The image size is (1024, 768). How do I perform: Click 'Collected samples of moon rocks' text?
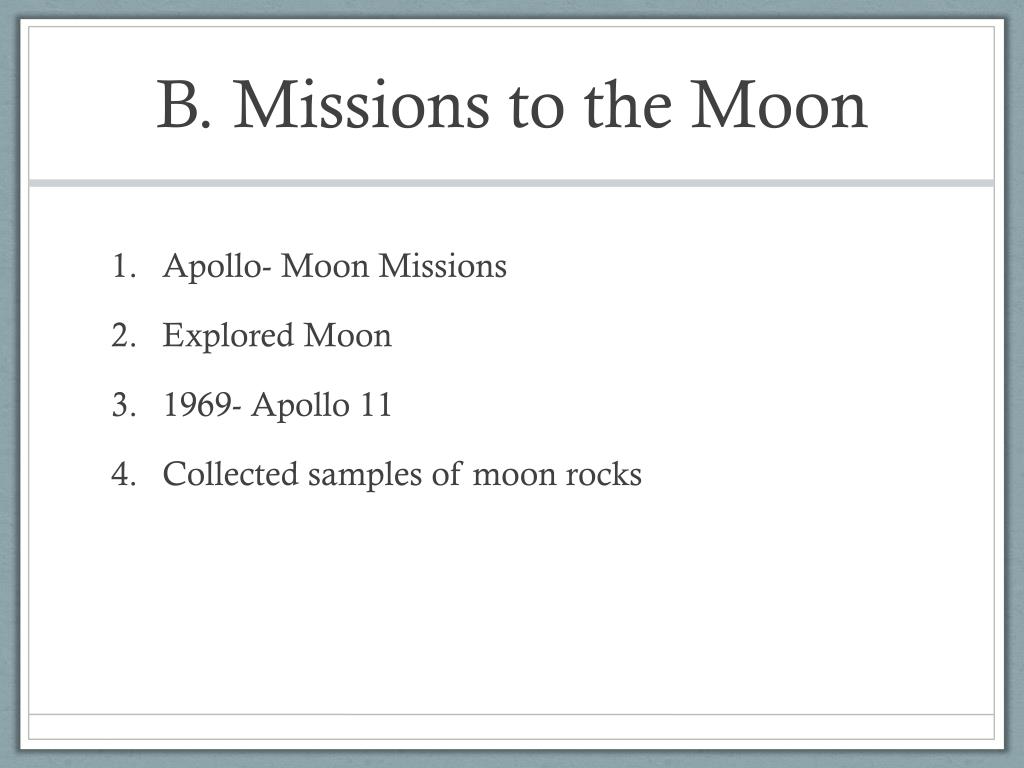pyautogui.click(x=402, y=474)
